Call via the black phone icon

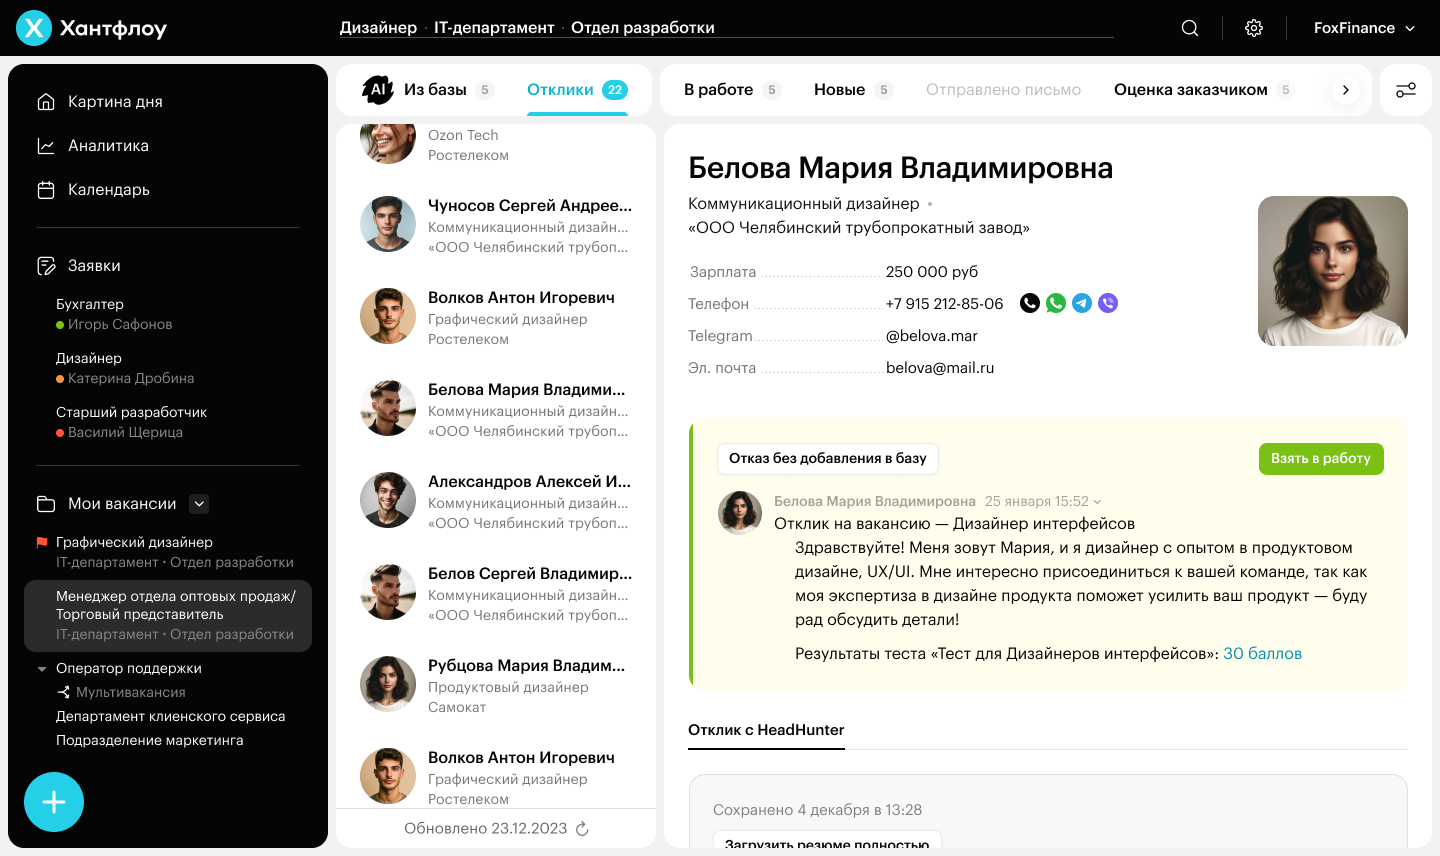[1030, 303]
